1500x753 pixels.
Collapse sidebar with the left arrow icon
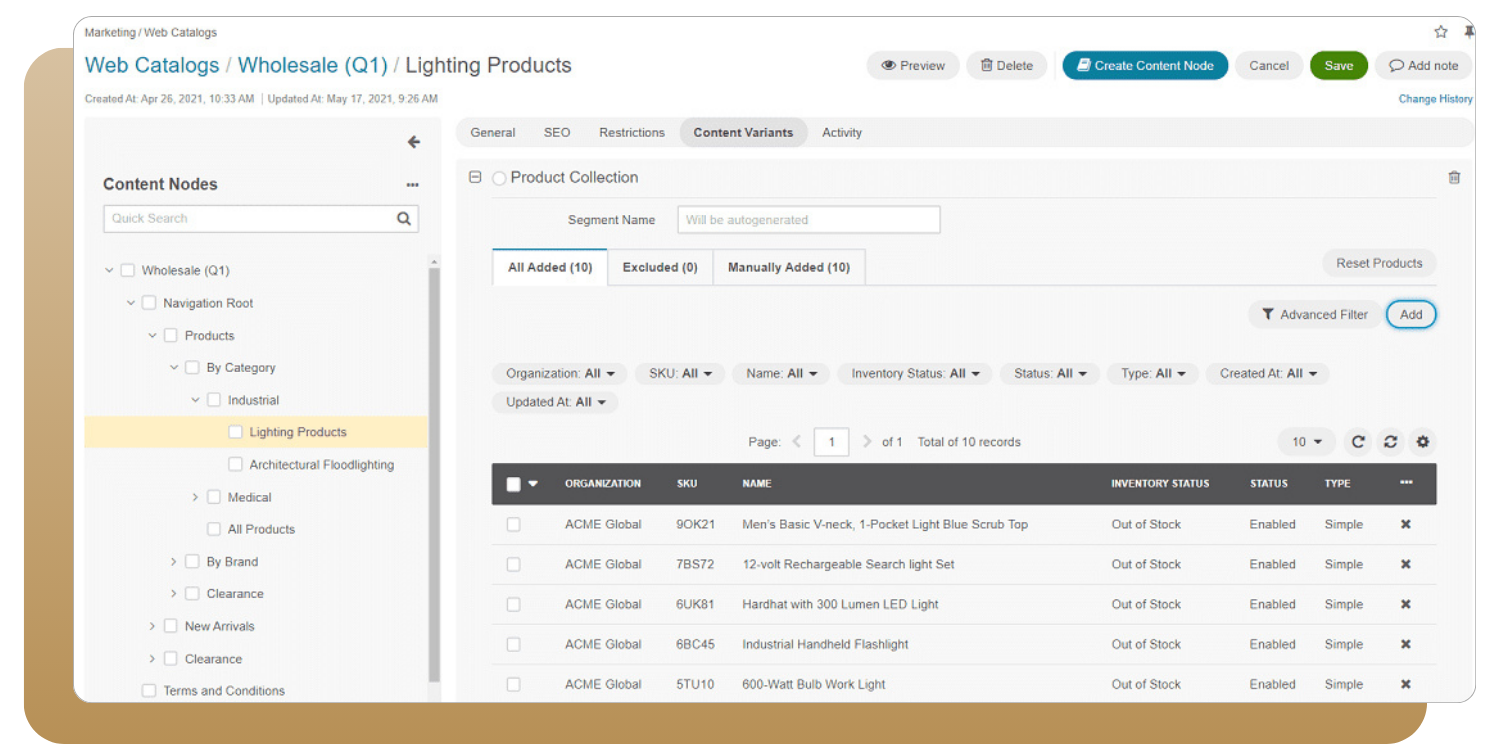tap(413, 142)
